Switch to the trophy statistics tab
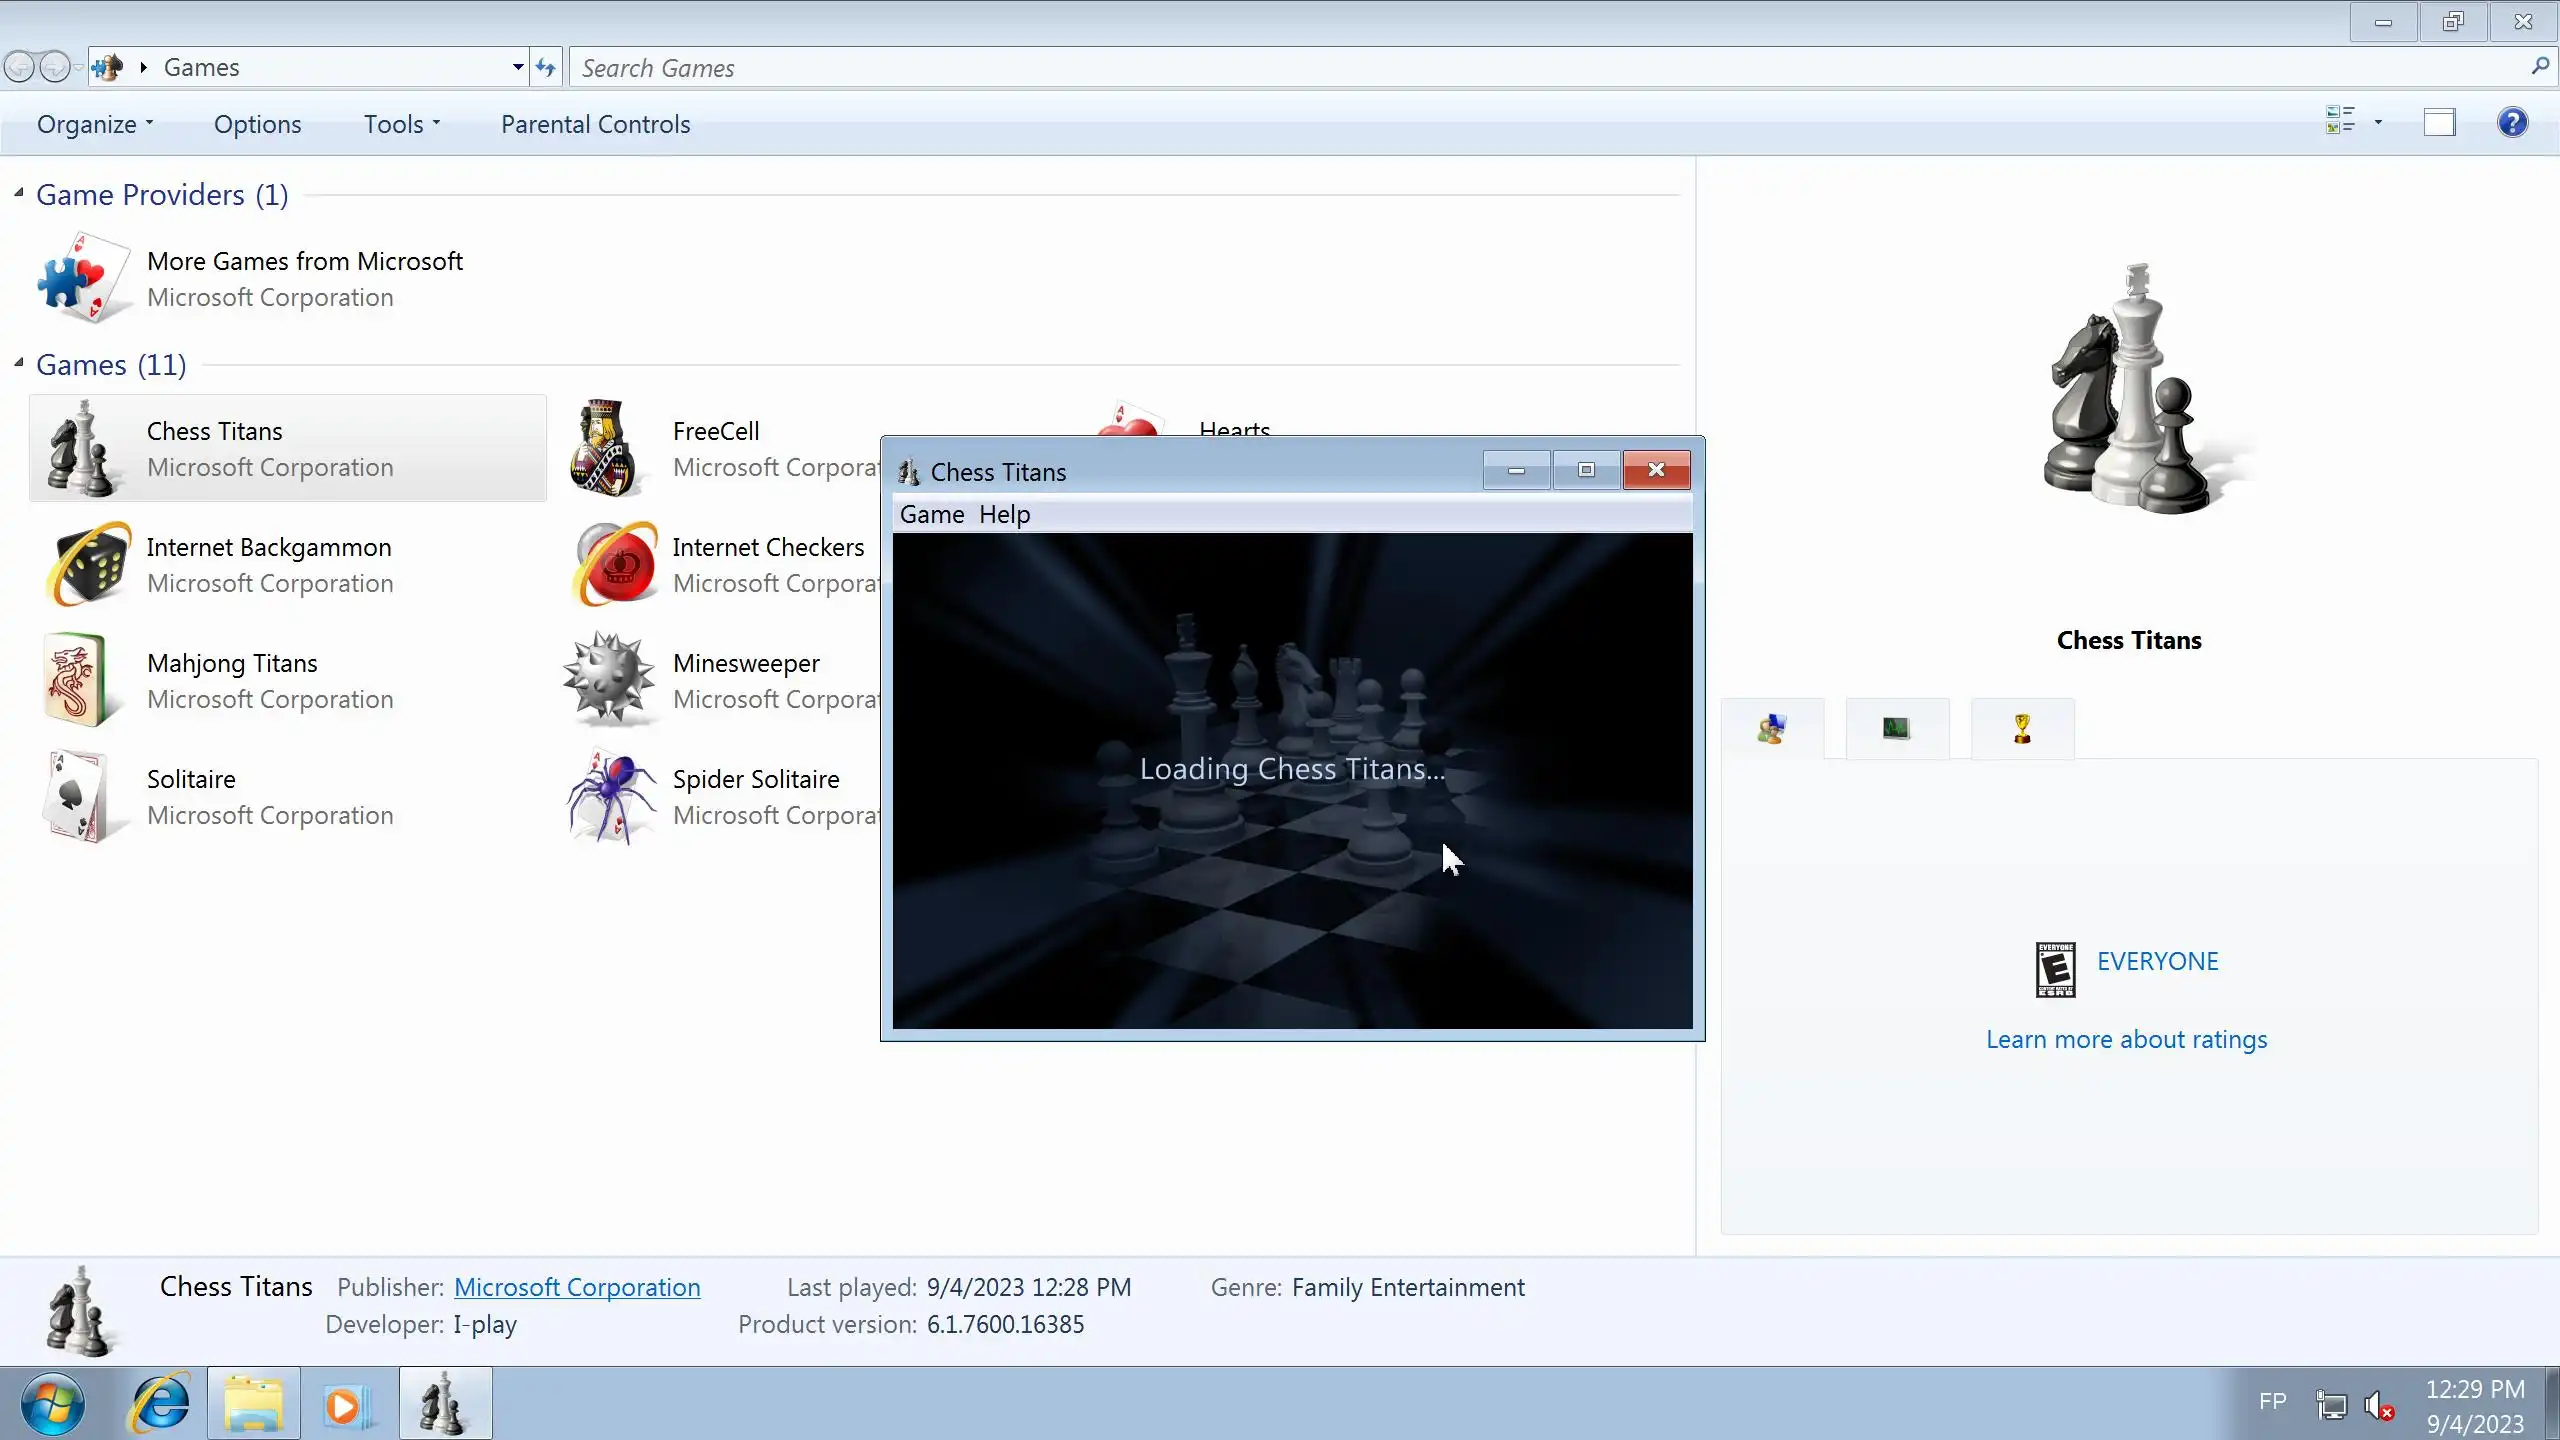2560x1440 pixels. [x=2021, y=729]
